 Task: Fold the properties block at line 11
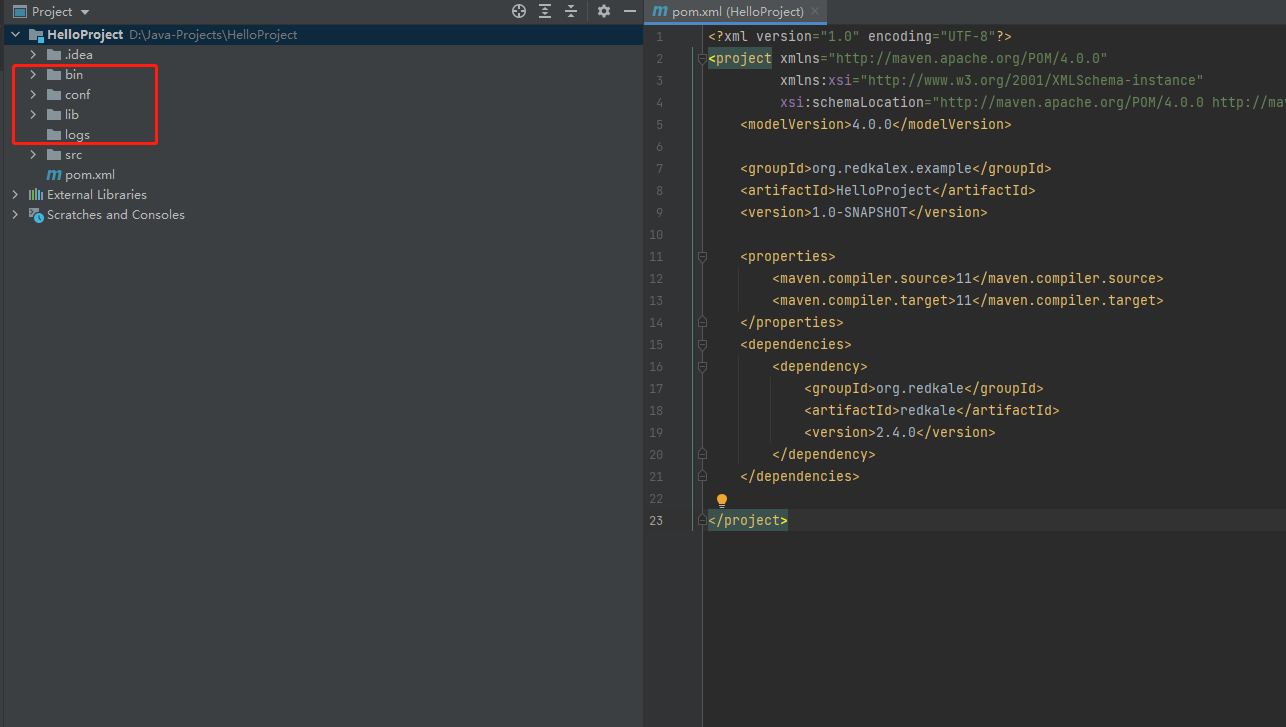click(x=702, y=257)
